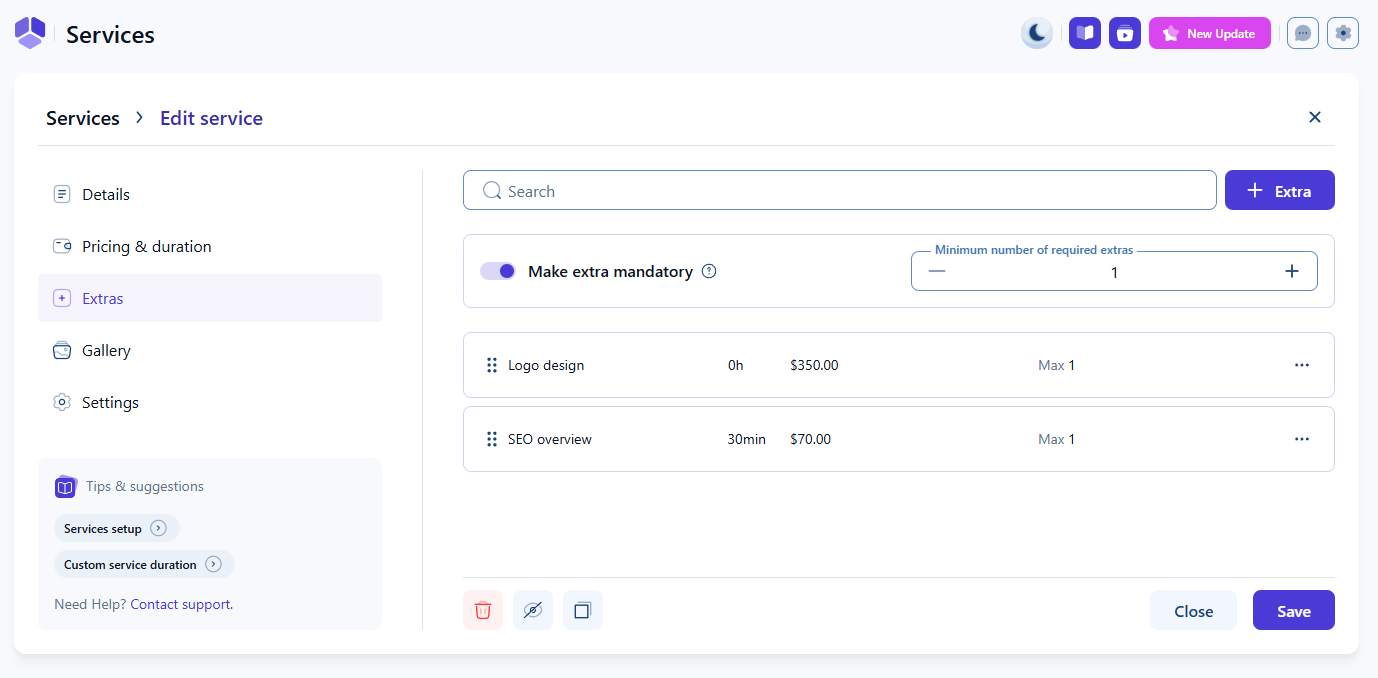
Task: Click into the extras Search field
Action: pyautogui.click(x=840, y=191)
